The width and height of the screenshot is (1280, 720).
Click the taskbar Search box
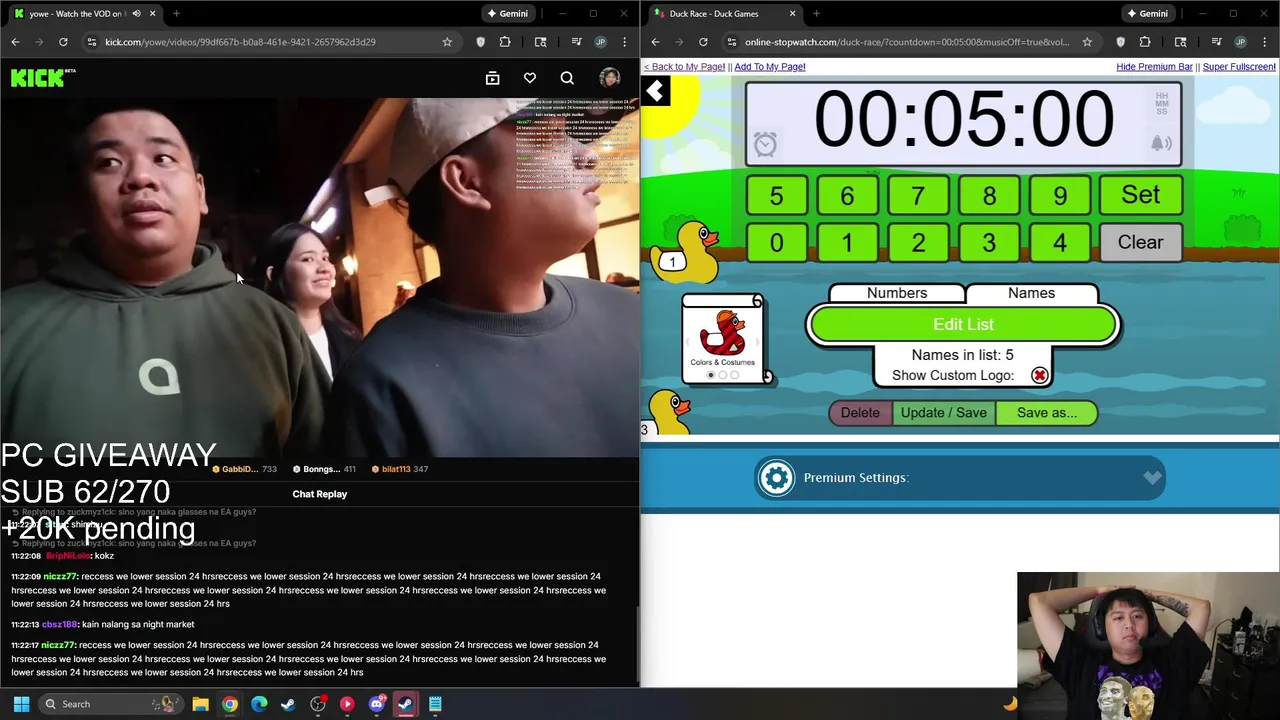point(112,704)
